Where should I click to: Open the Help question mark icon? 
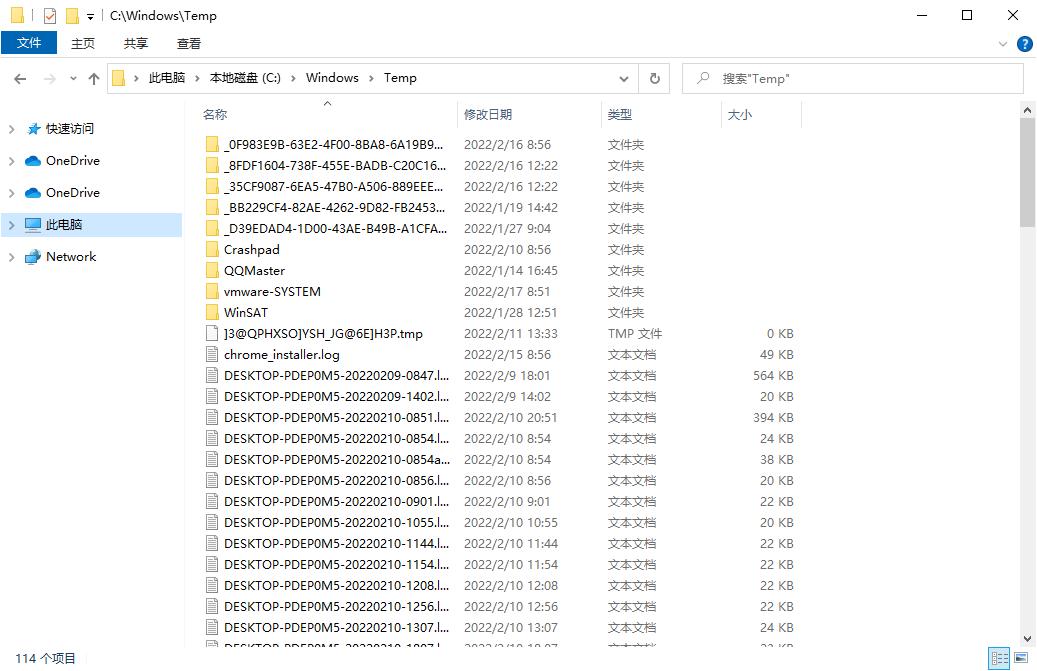point(1024,44)
